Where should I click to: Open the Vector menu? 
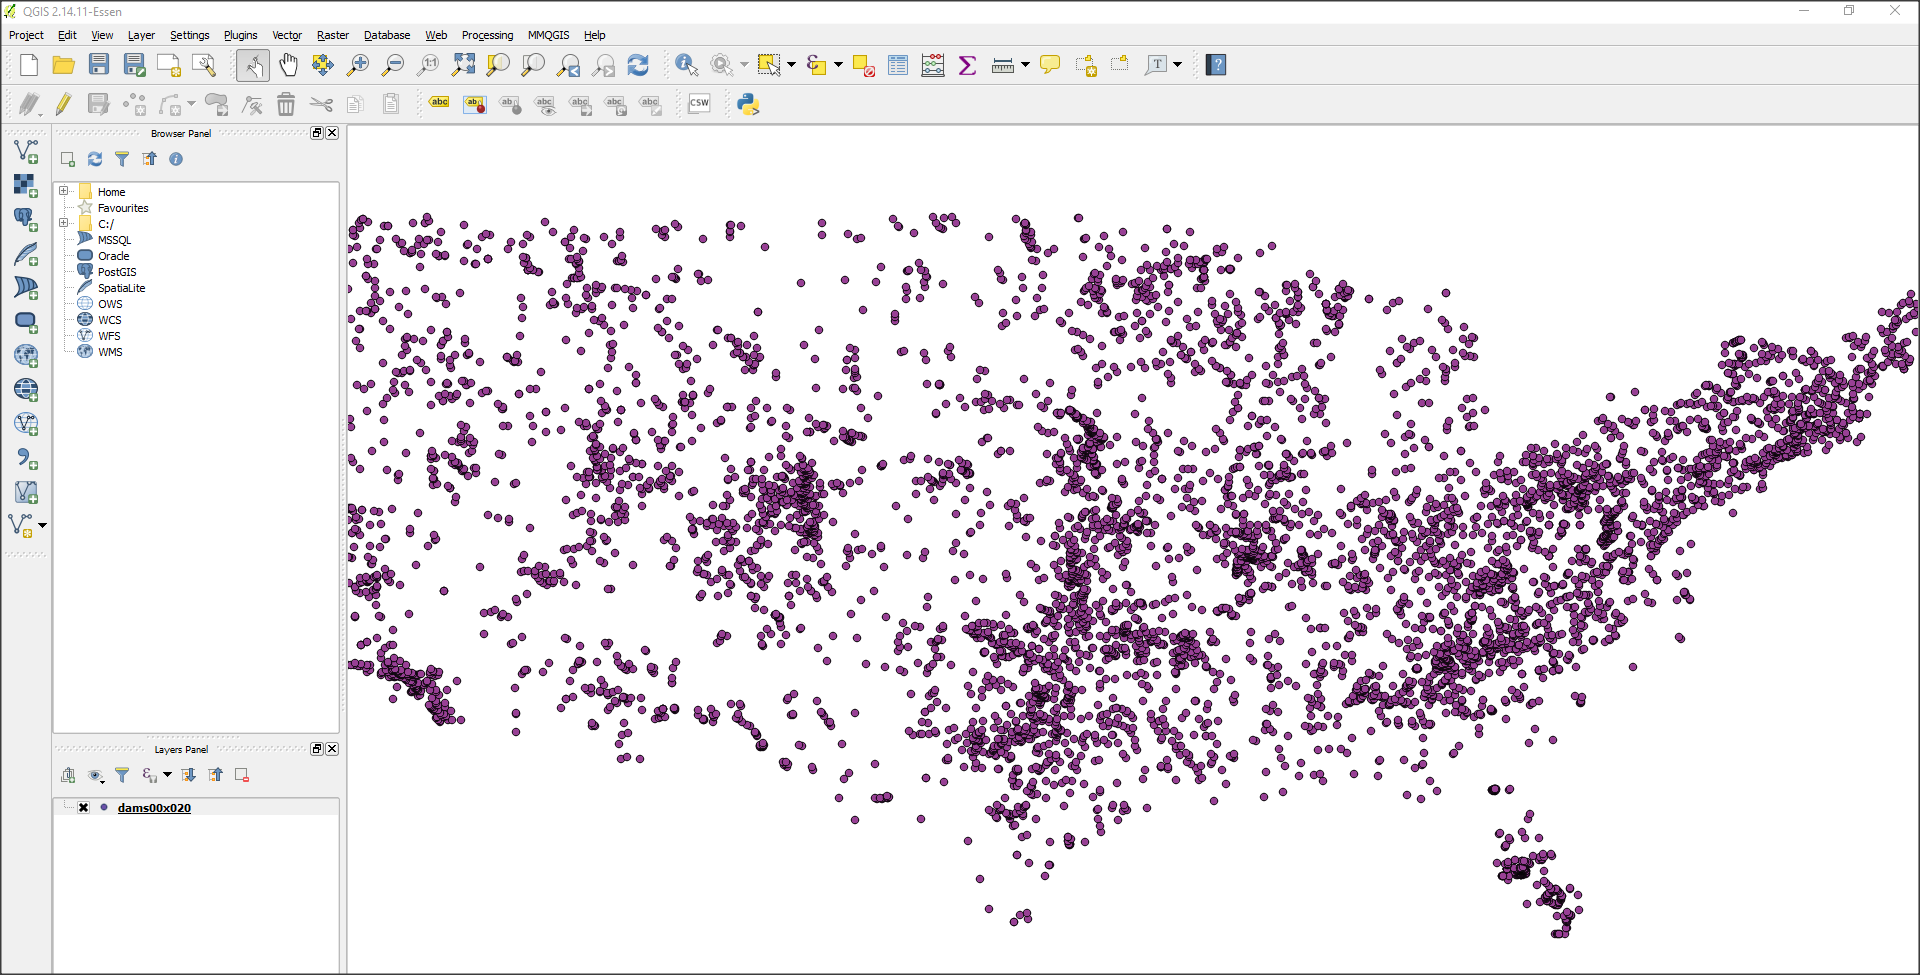pos(287,35)
